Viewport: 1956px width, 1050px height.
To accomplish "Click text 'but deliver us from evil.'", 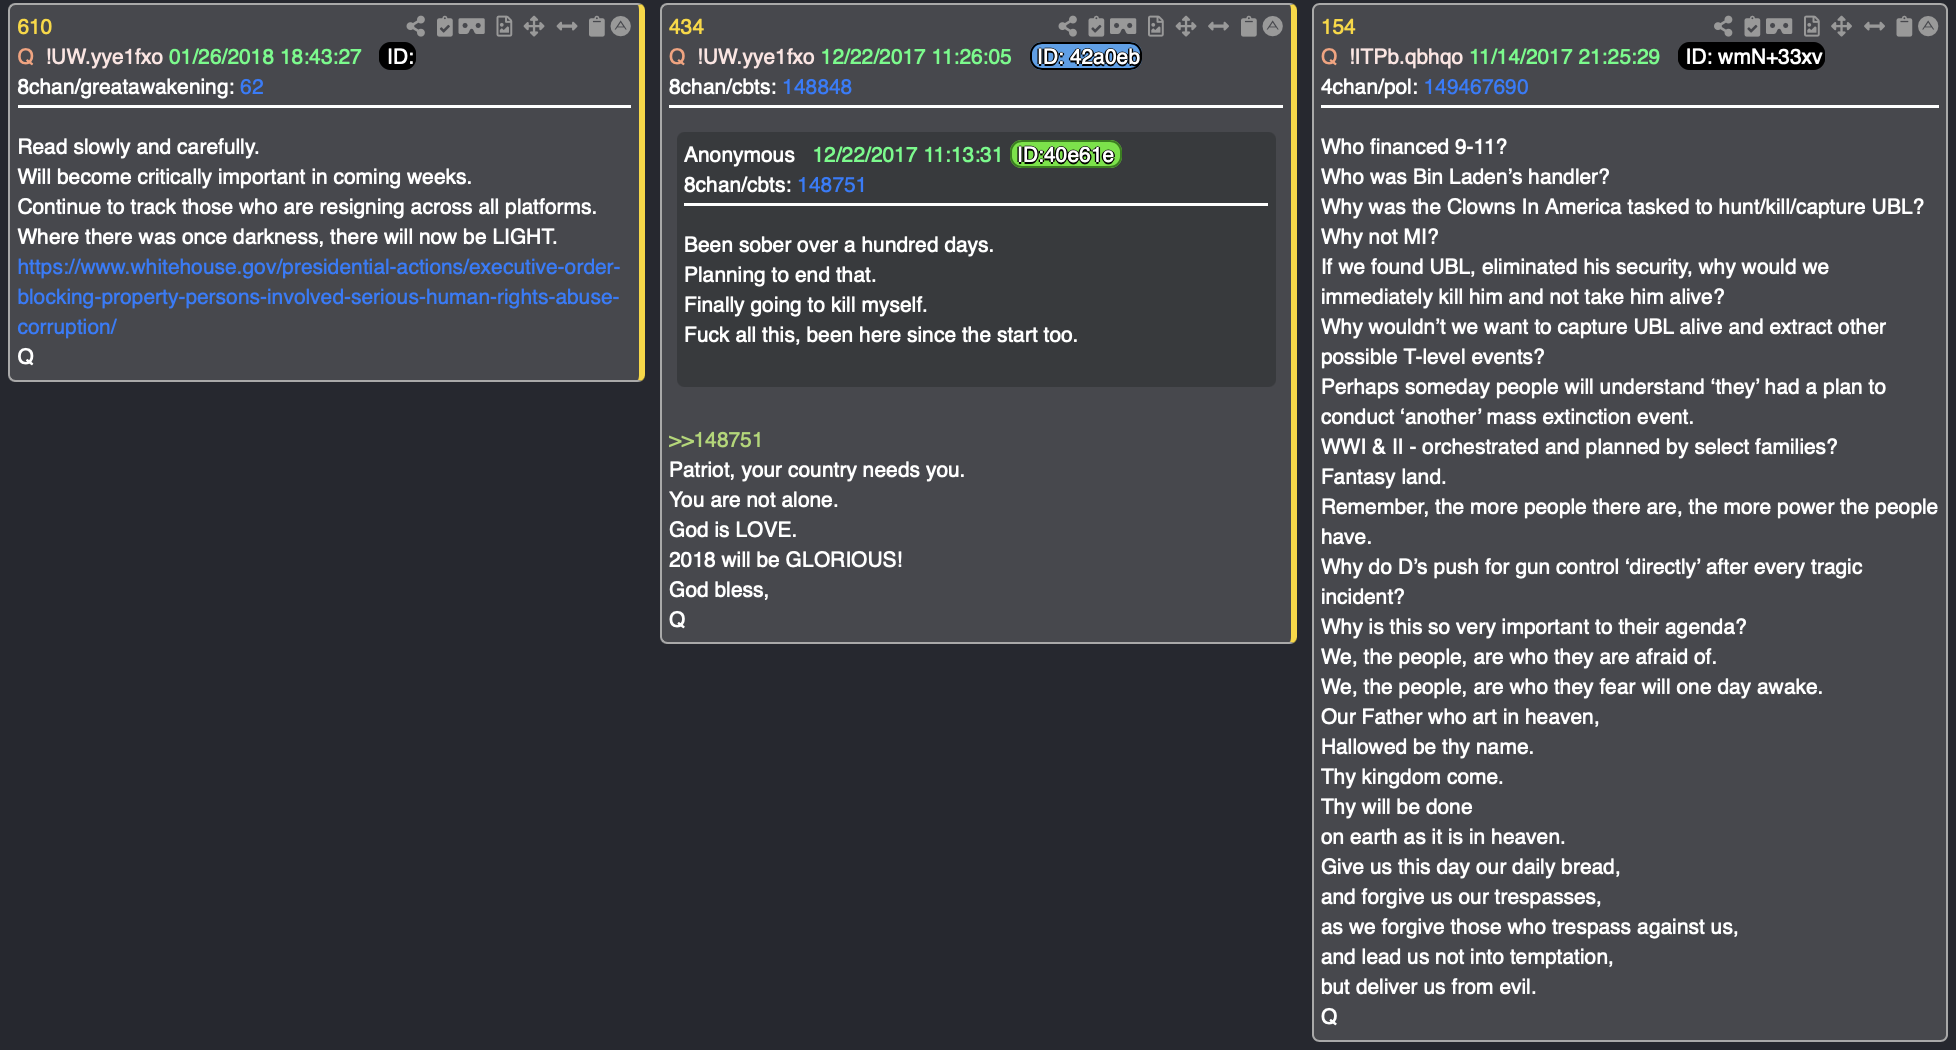I will 1428,987.
